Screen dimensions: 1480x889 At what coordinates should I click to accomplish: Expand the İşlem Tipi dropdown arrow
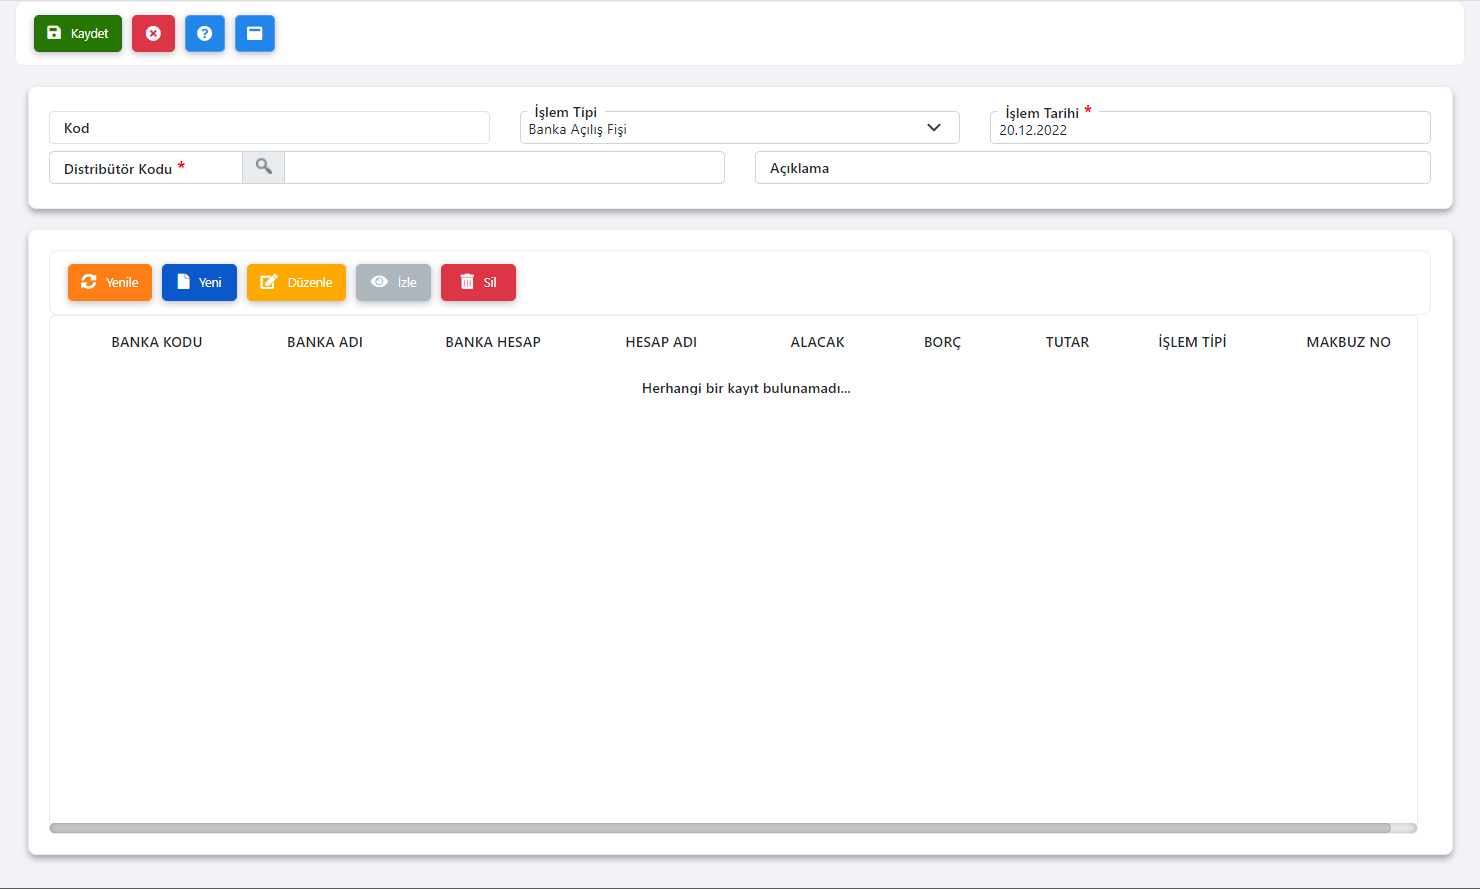pyautogui.click(x=934, y=128)
